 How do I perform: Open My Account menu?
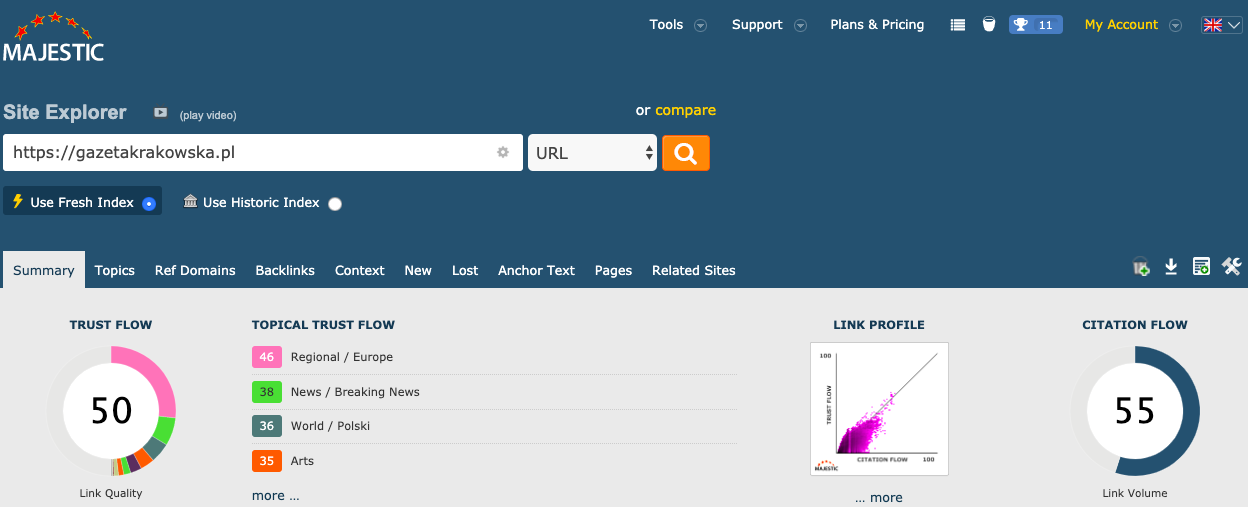coord(1121,25)
